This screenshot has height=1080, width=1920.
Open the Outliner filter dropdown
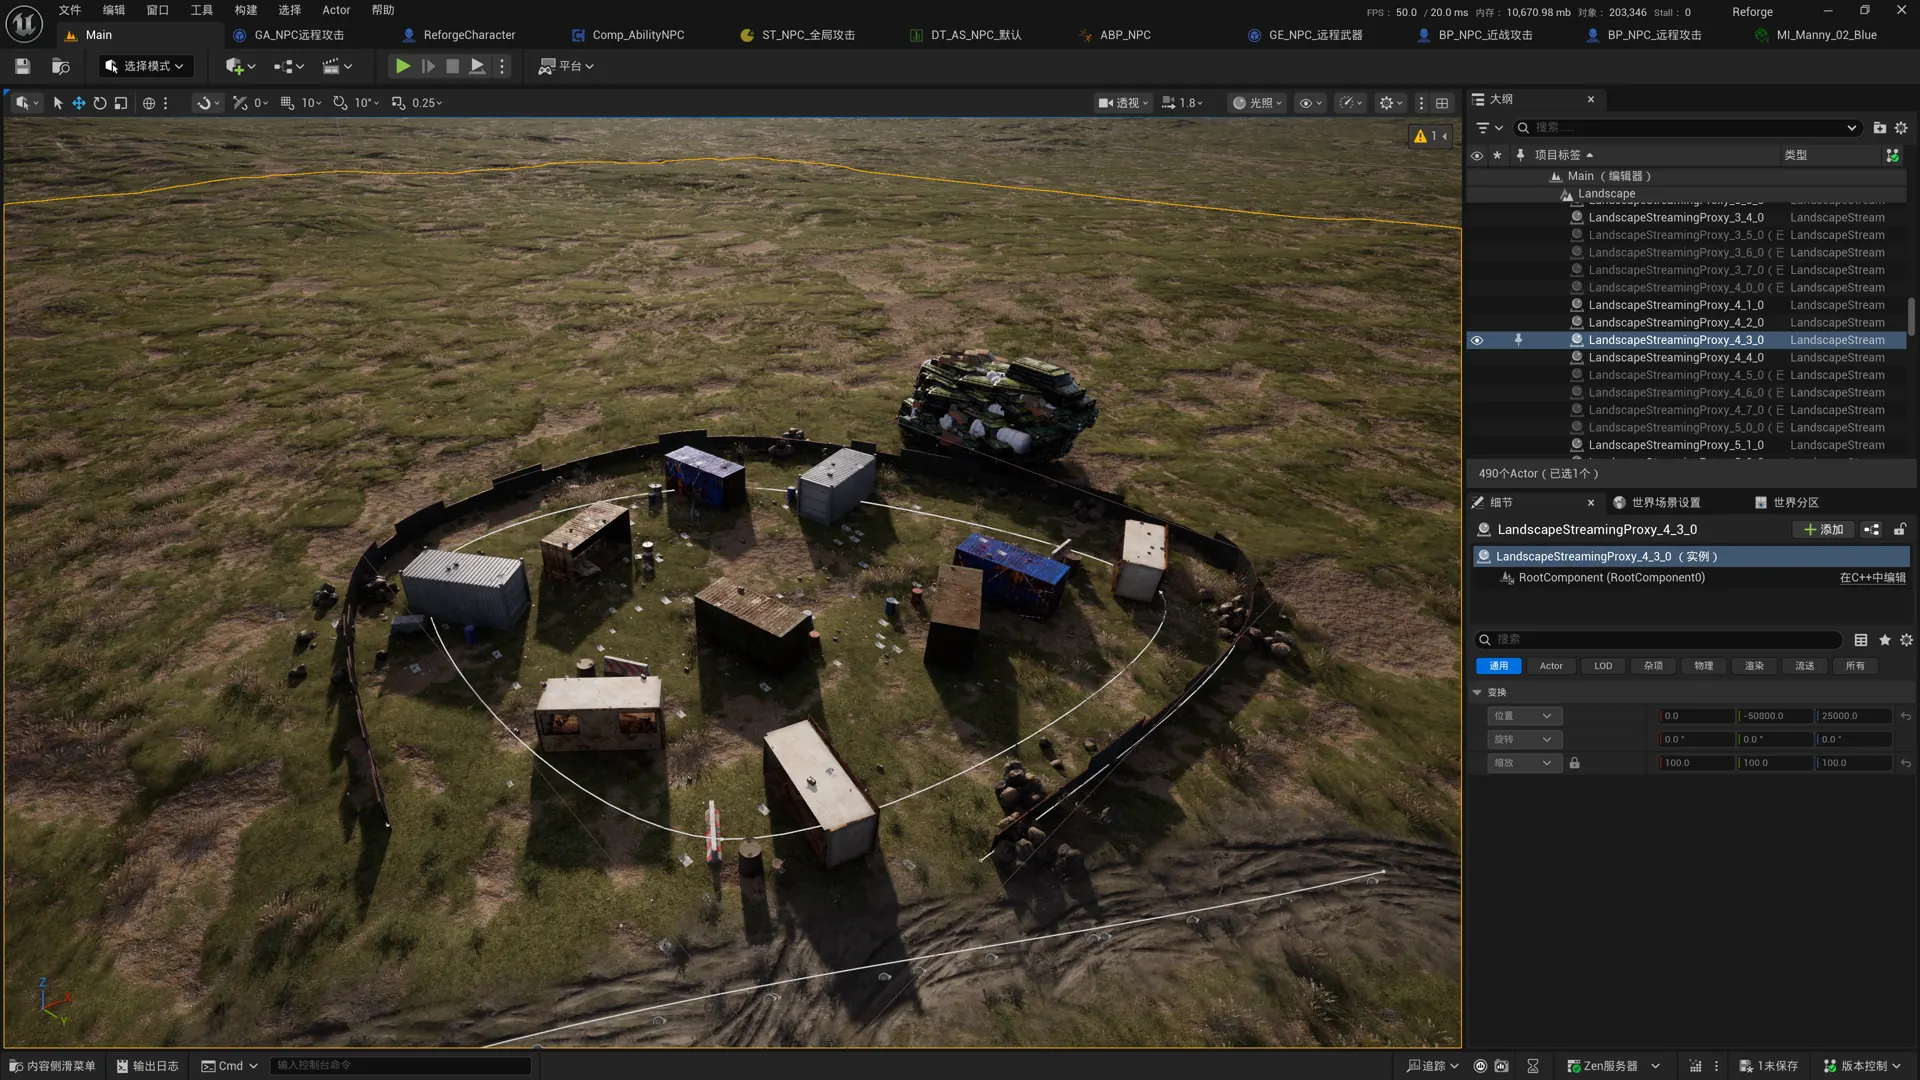coord(1490,128)
